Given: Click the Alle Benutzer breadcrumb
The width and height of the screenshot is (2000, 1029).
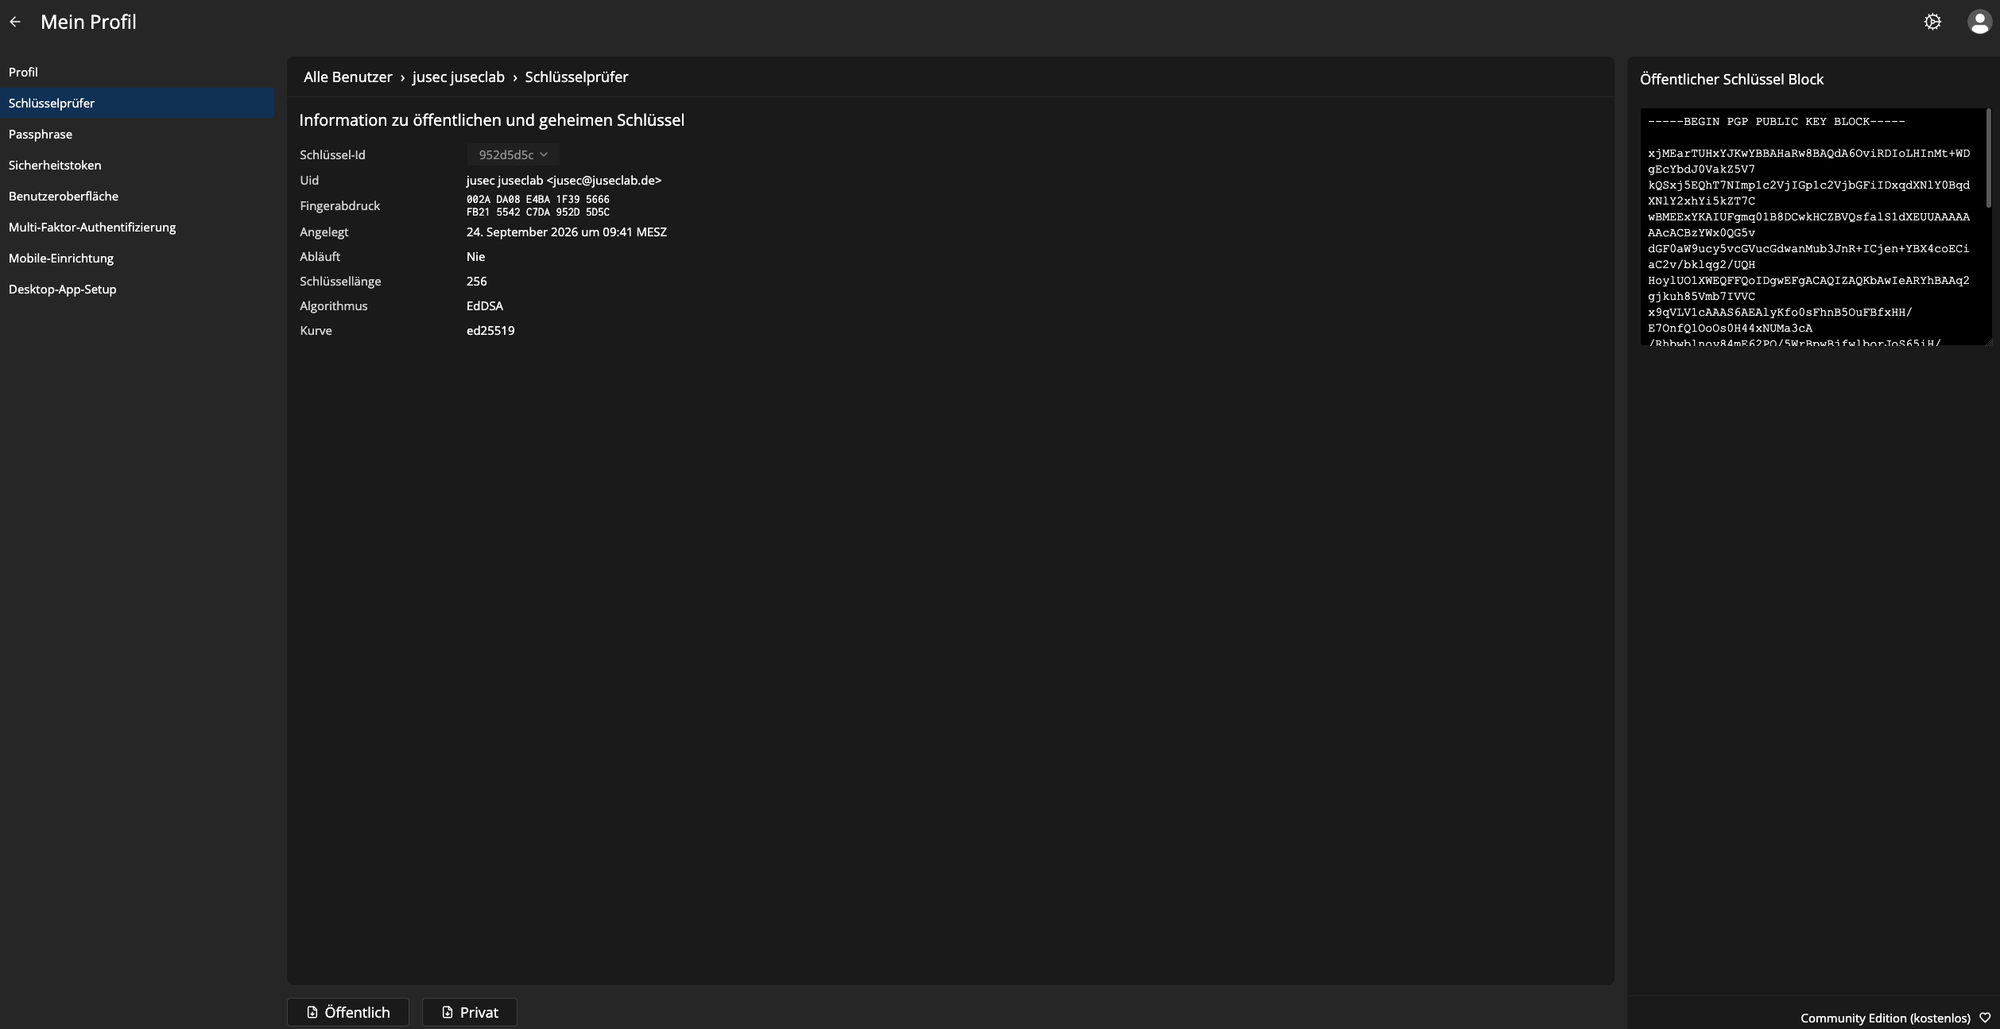Looking at the screenshot, I should 348,77.
